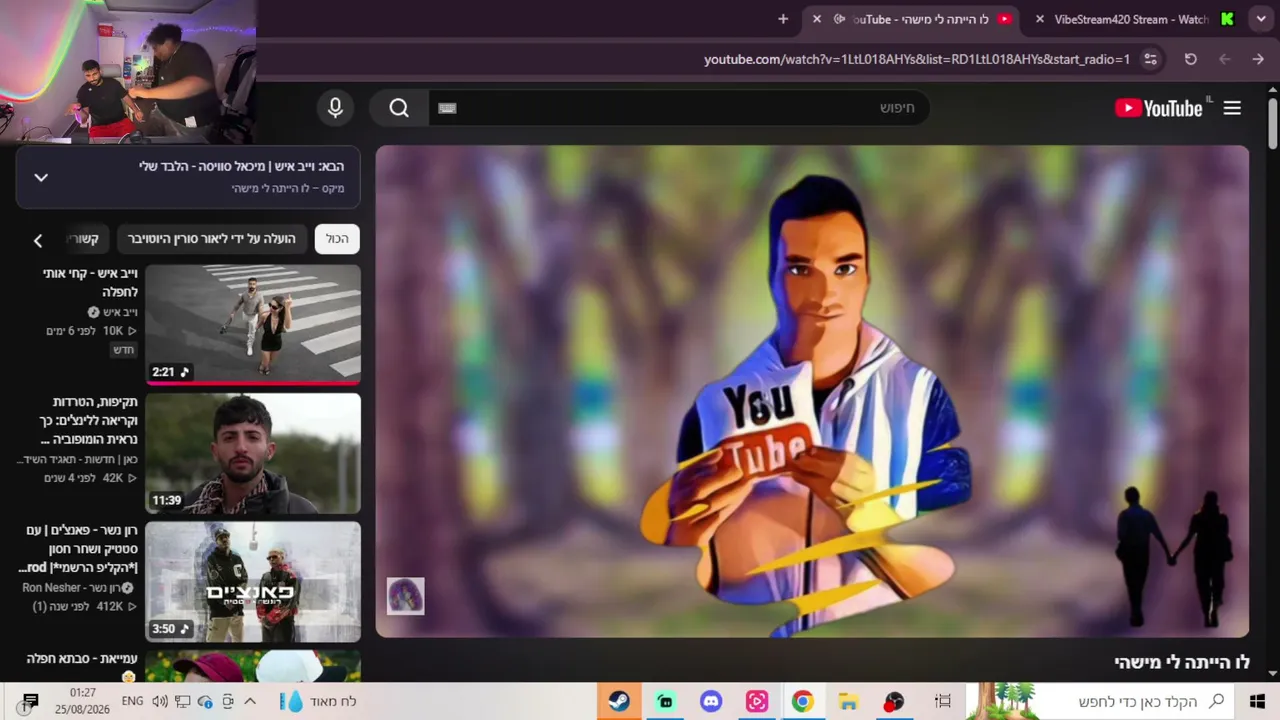
Task: Open the volume control in the tray
Action: (x=160, y=701)
